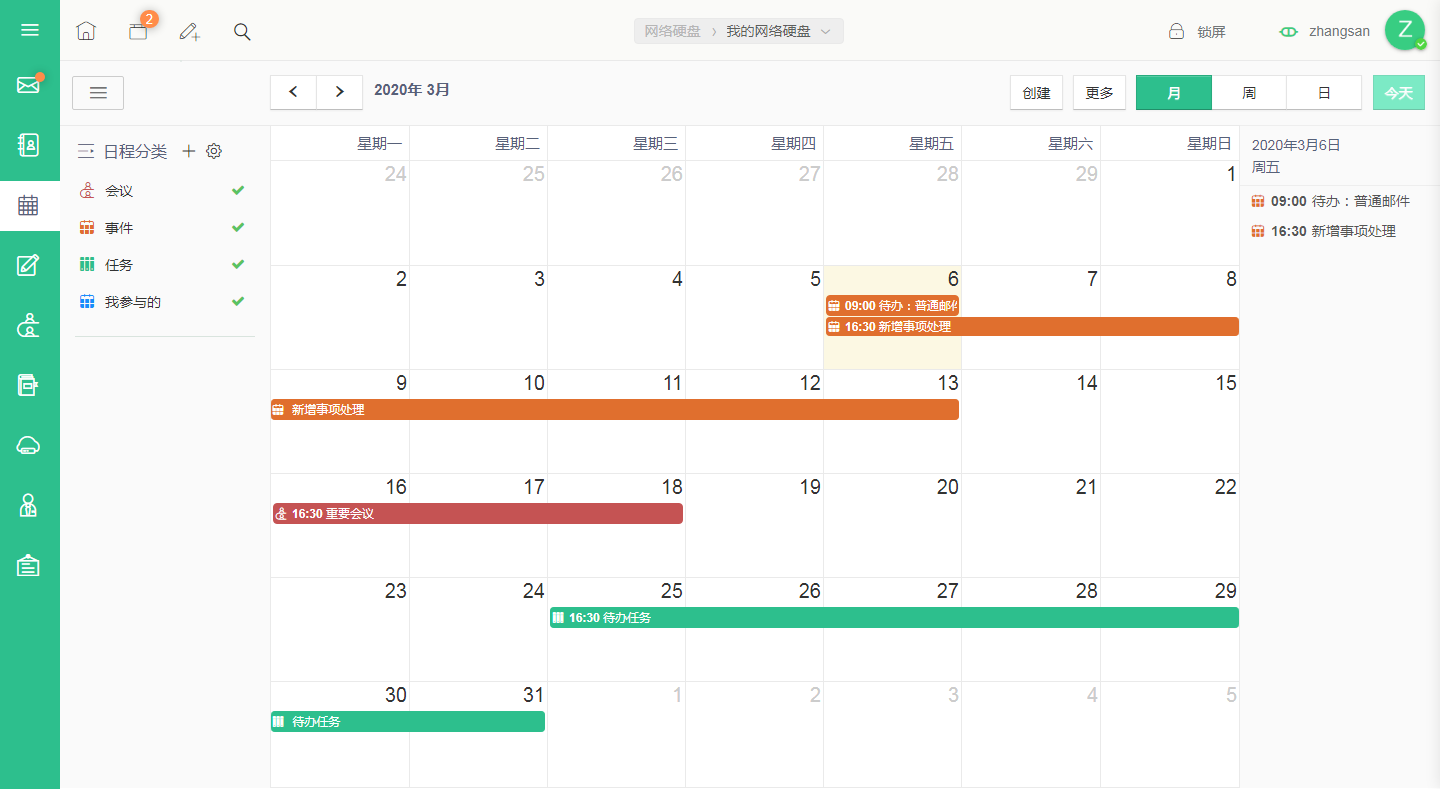Select the calendar icon in sidebar

[30, 206]
